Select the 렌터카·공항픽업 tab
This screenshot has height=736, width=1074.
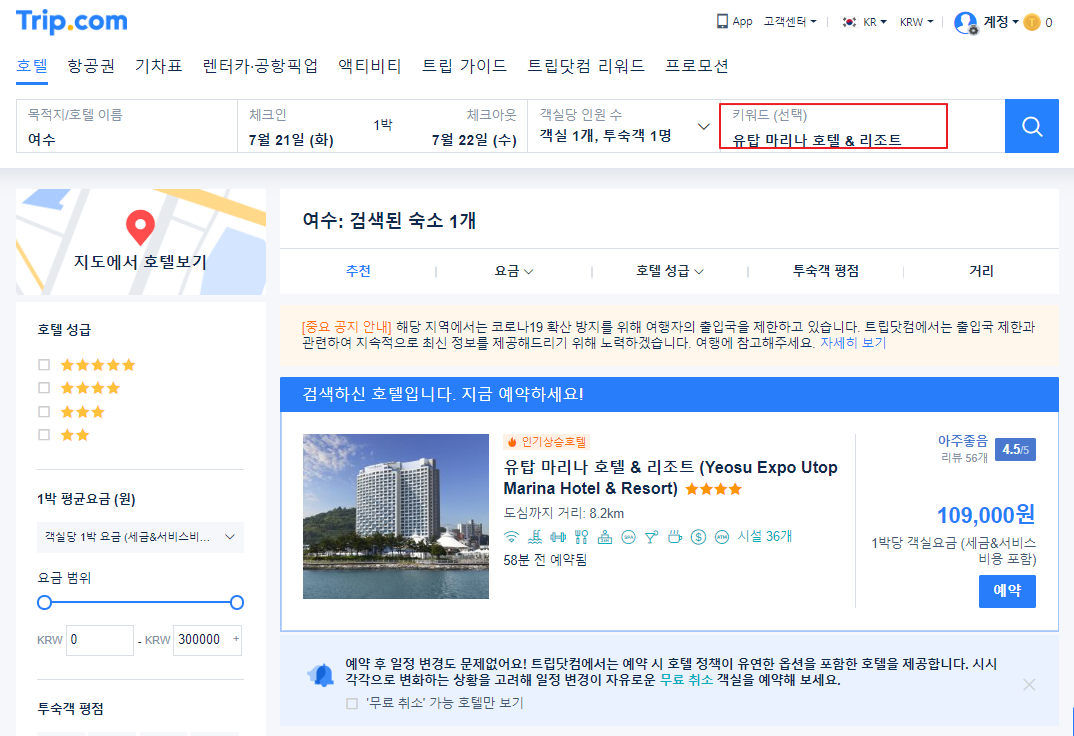click(260, 66)
